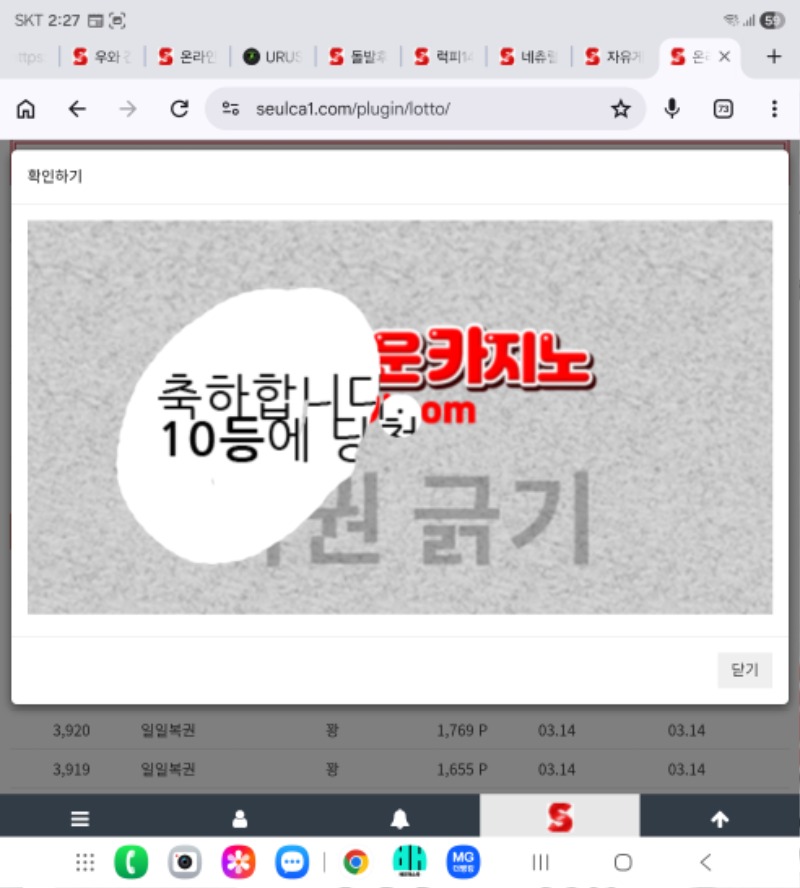Open a new browser tab
Image resolution: width=800 pixels, height=888 pixels.
tap(773, 57)
